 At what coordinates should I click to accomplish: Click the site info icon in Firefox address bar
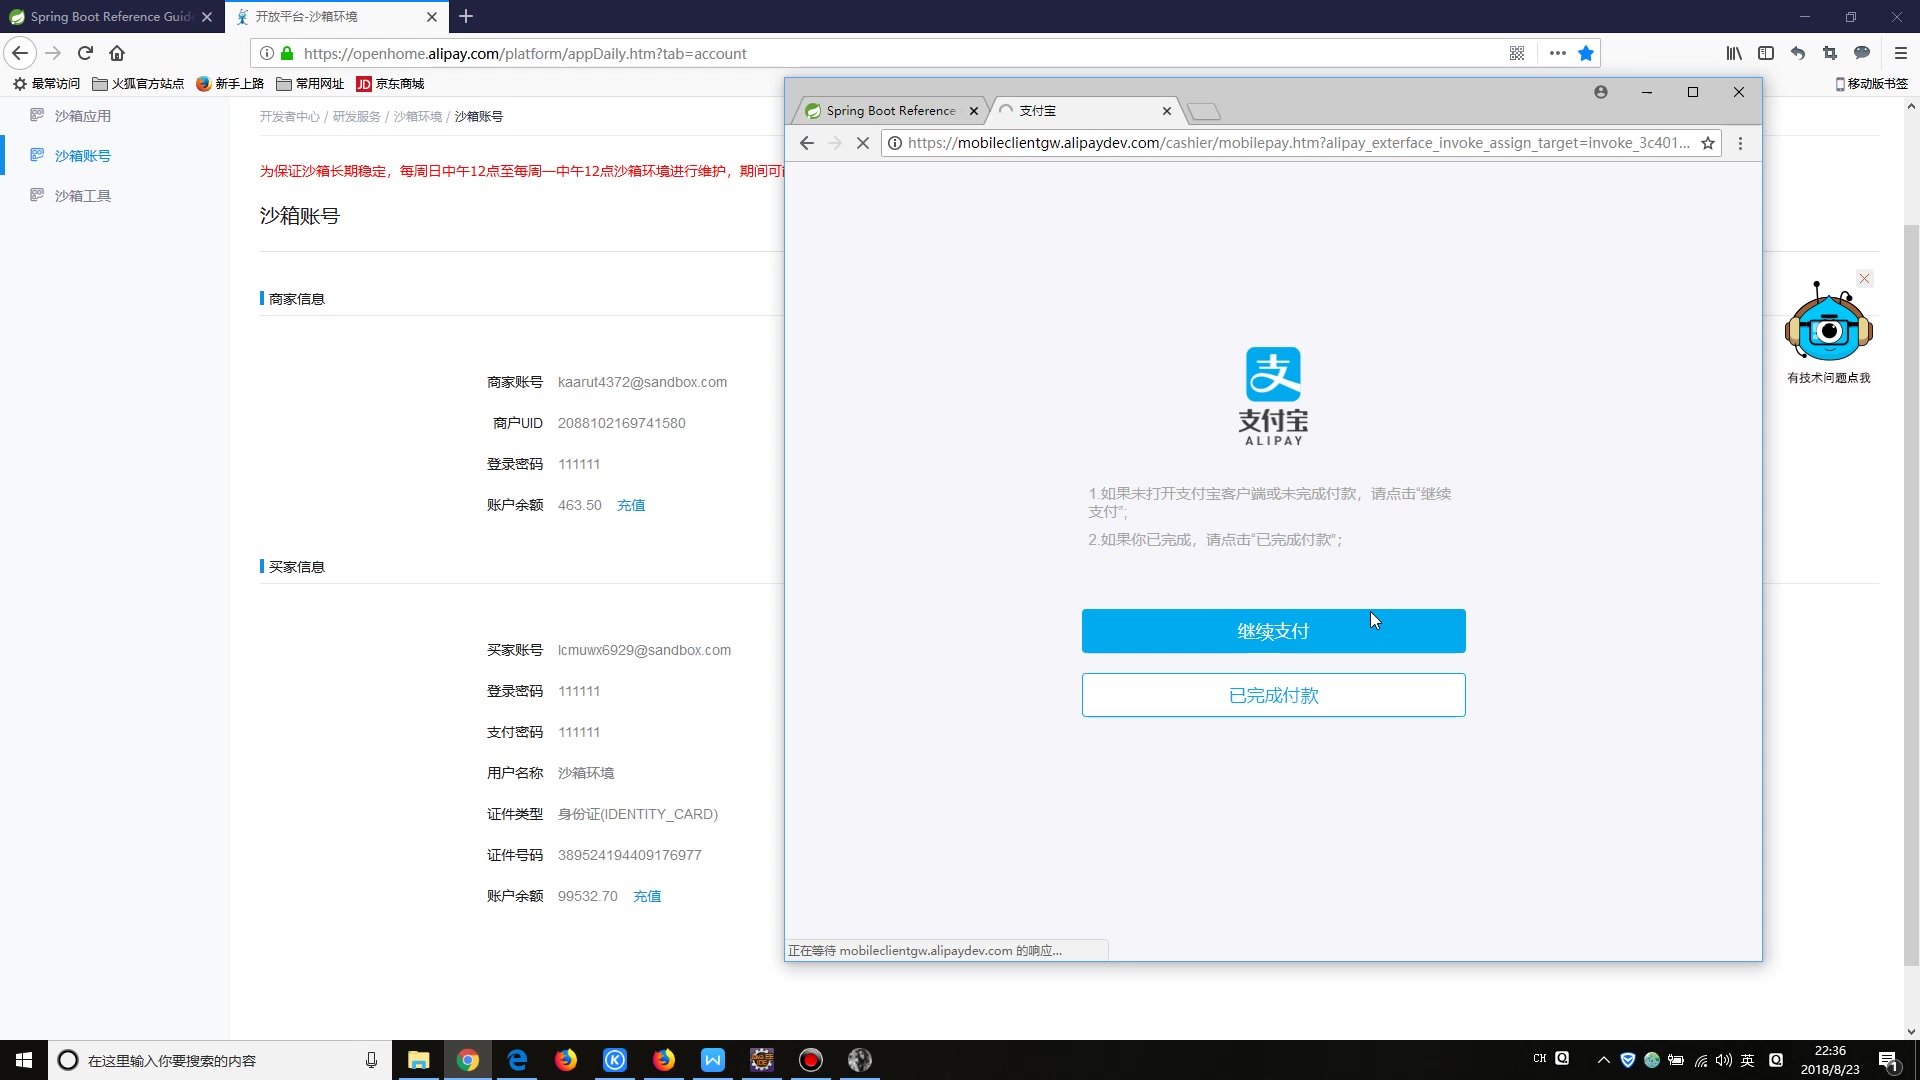tap(267, 53)
